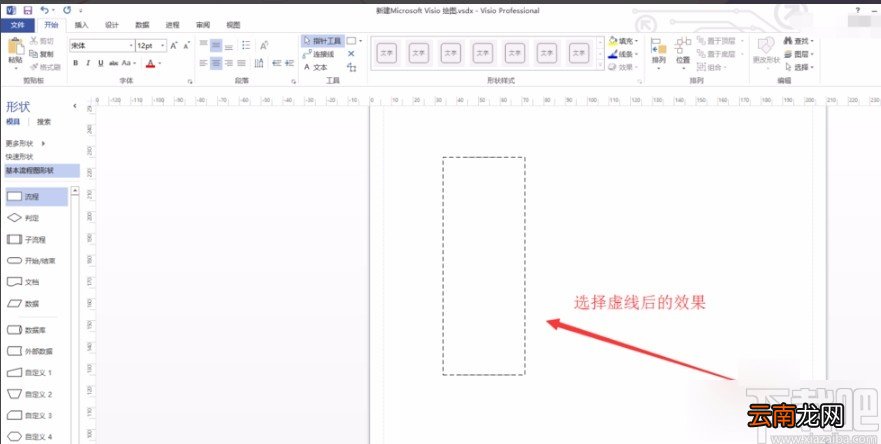Click the Line (线条) pen button
Viewport: 881px width, 444px height.
click(623, 54)
